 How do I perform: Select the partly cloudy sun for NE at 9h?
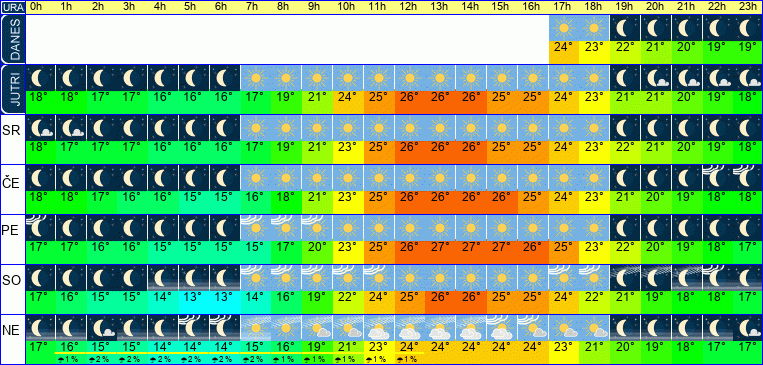pos(317,328)
